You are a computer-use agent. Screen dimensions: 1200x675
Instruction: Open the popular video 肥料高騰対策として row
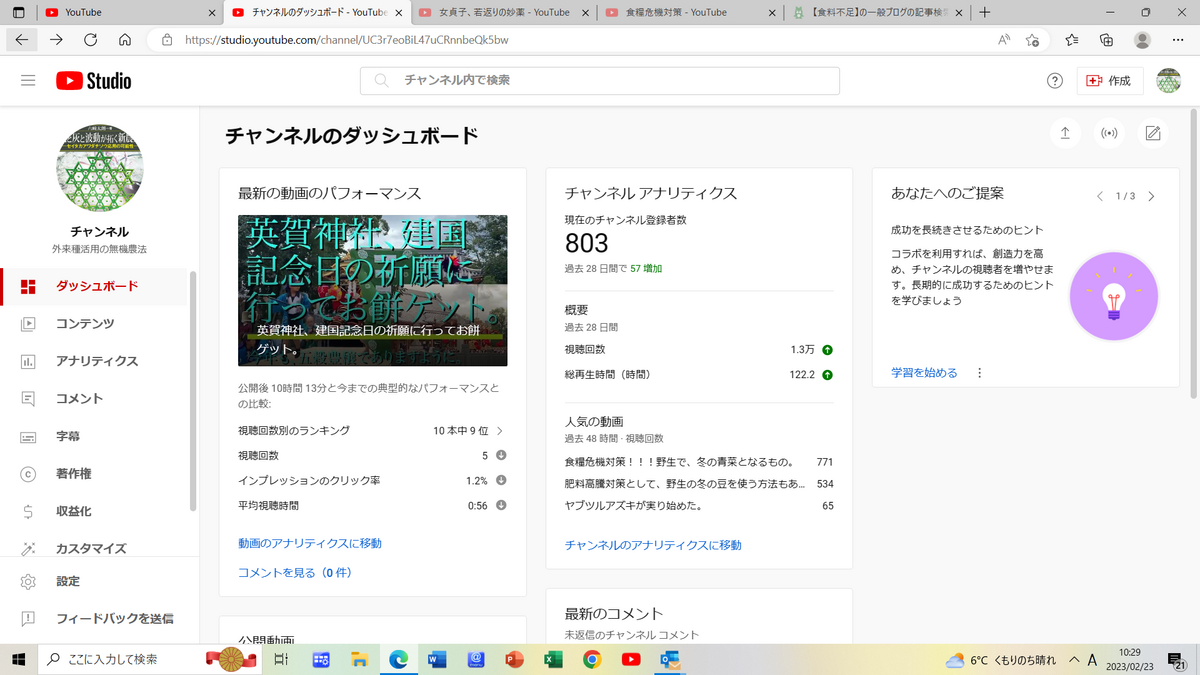(699, 484)
